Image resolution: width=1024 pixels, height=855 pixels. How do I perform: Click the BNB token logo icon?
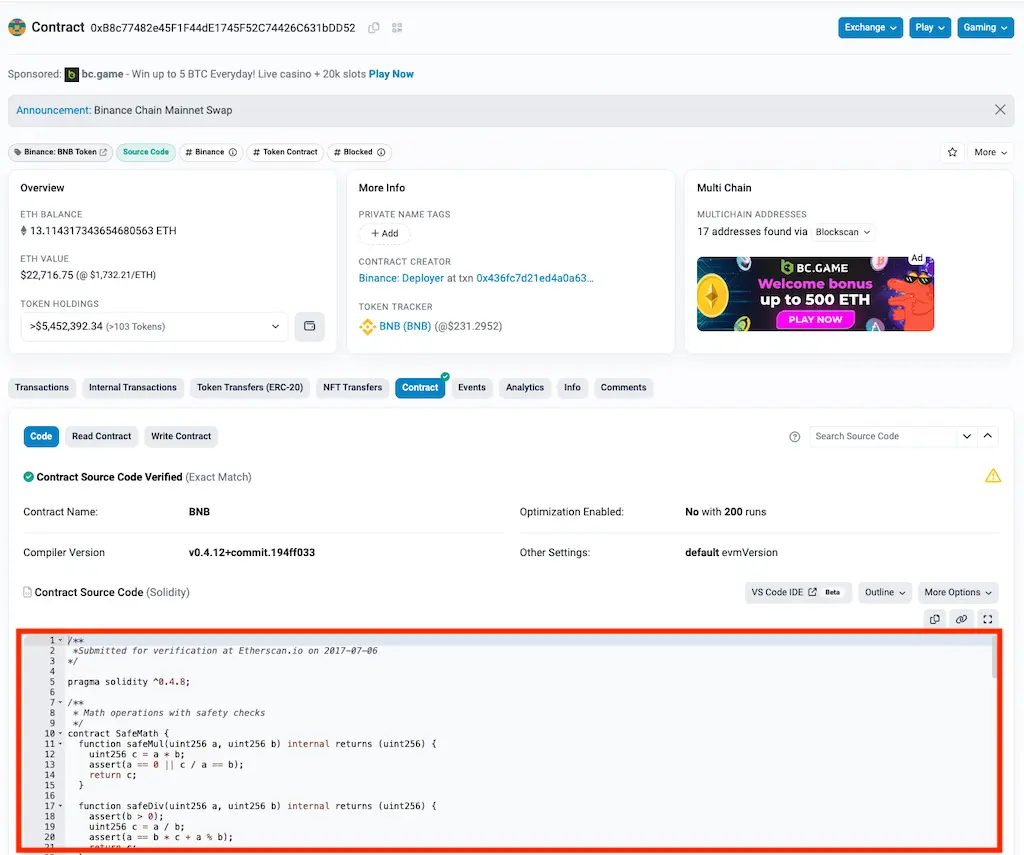(x=367, y=326)
